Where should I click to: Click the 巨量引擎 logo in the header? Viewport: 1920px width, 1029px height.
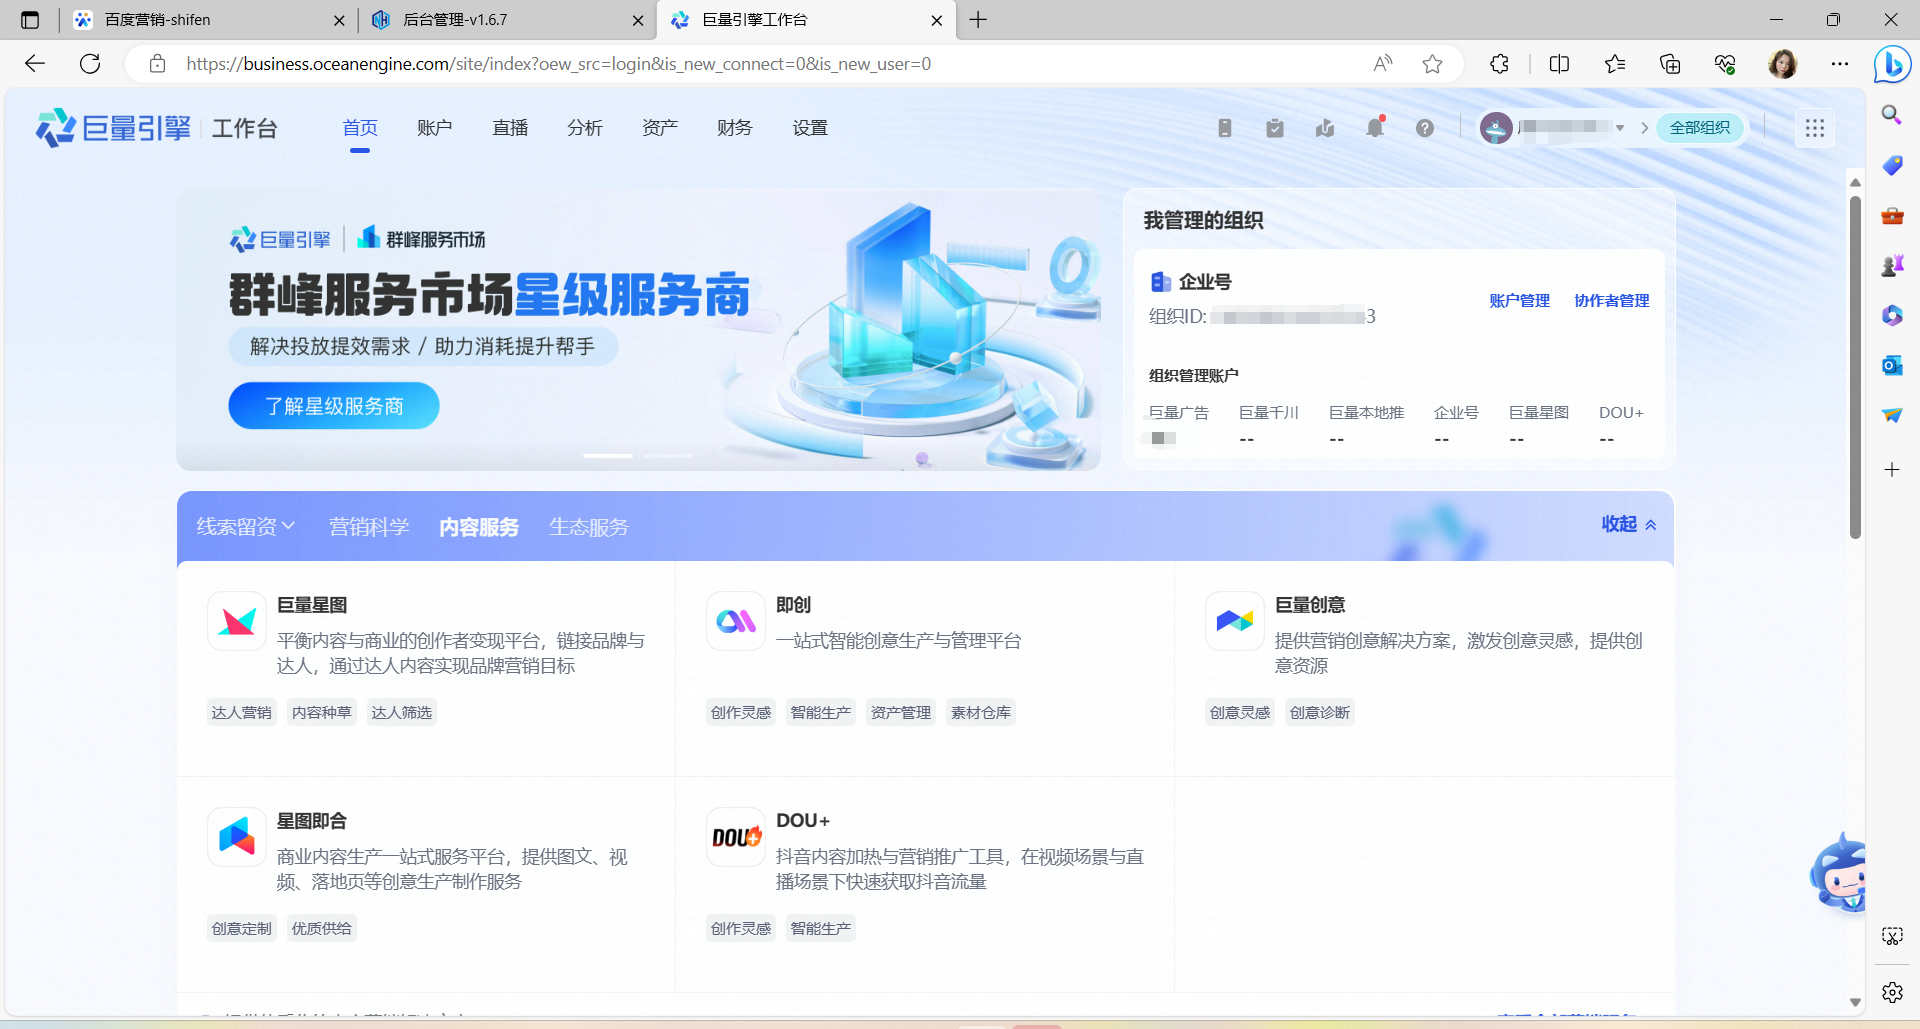113,128
